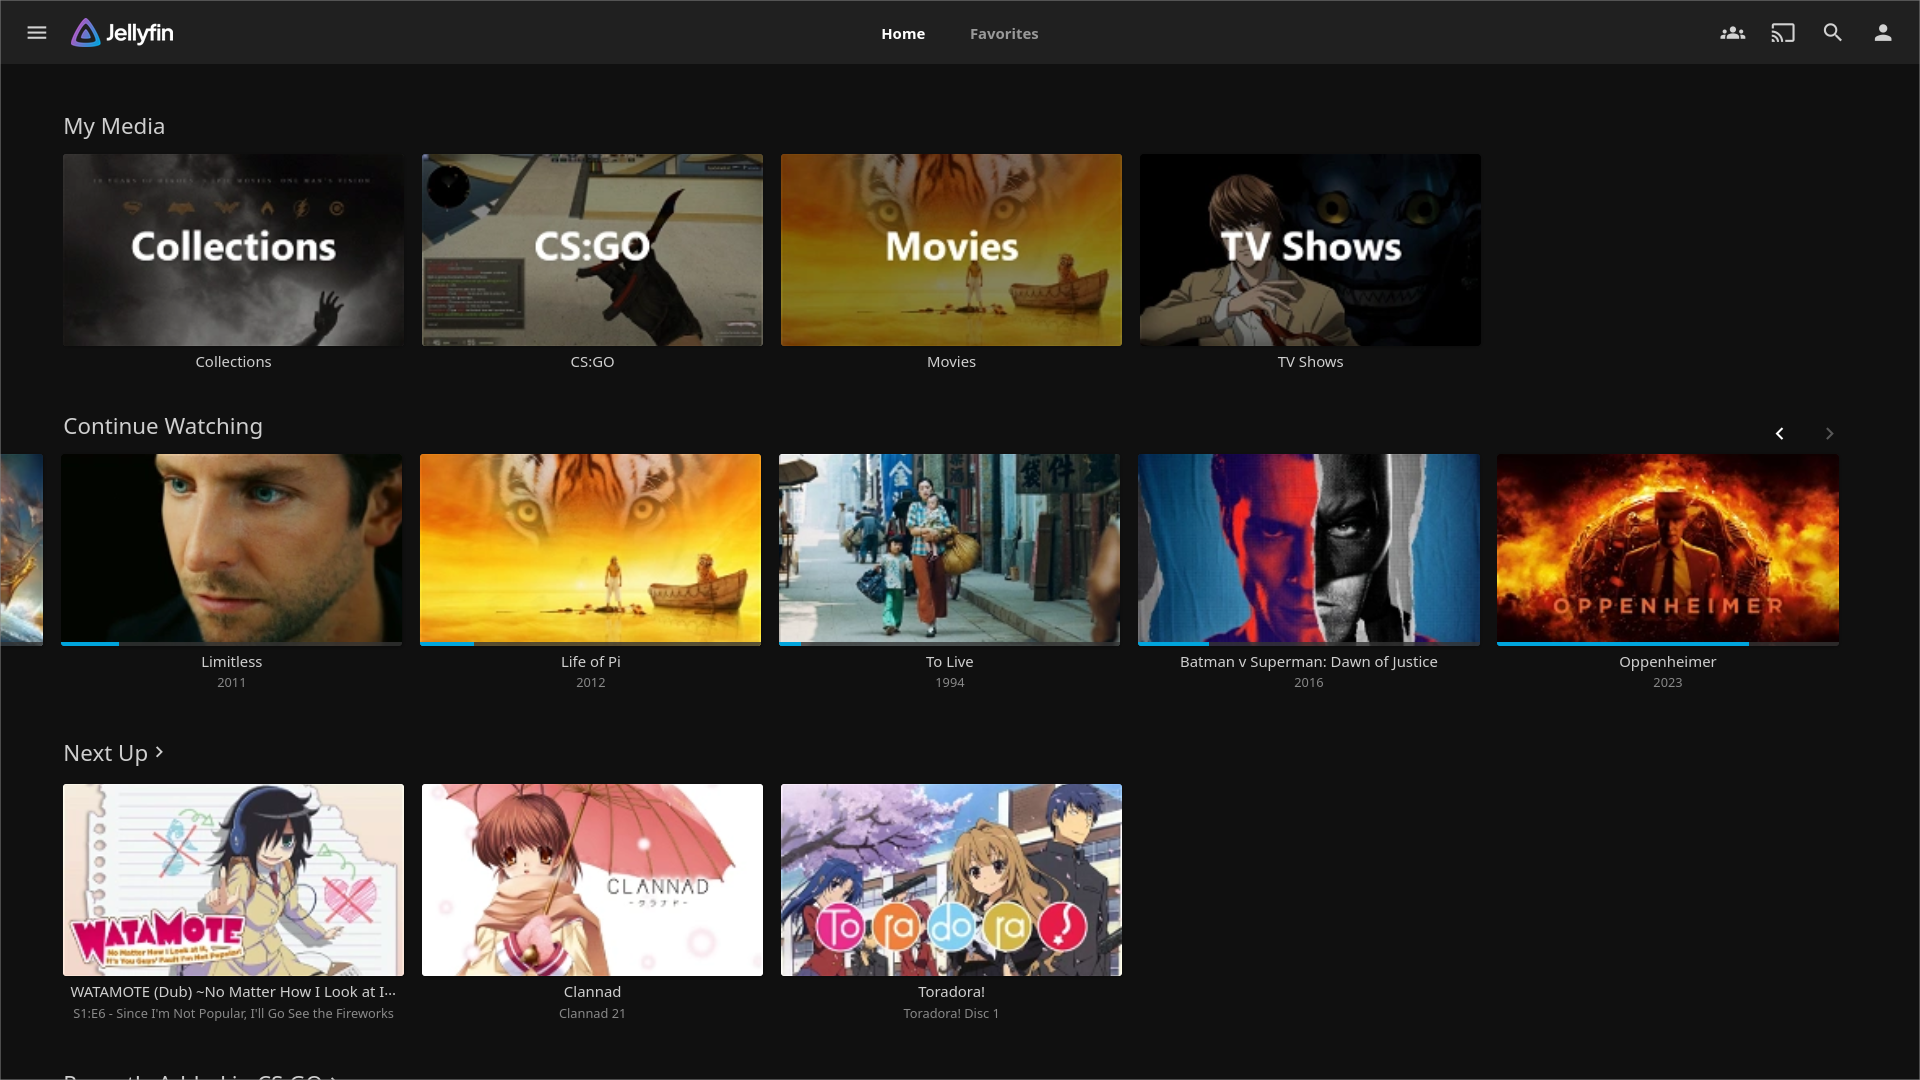The image size is (1920, 1080).
Task: Open the SyncPlay group icon
Action: 1732,33
